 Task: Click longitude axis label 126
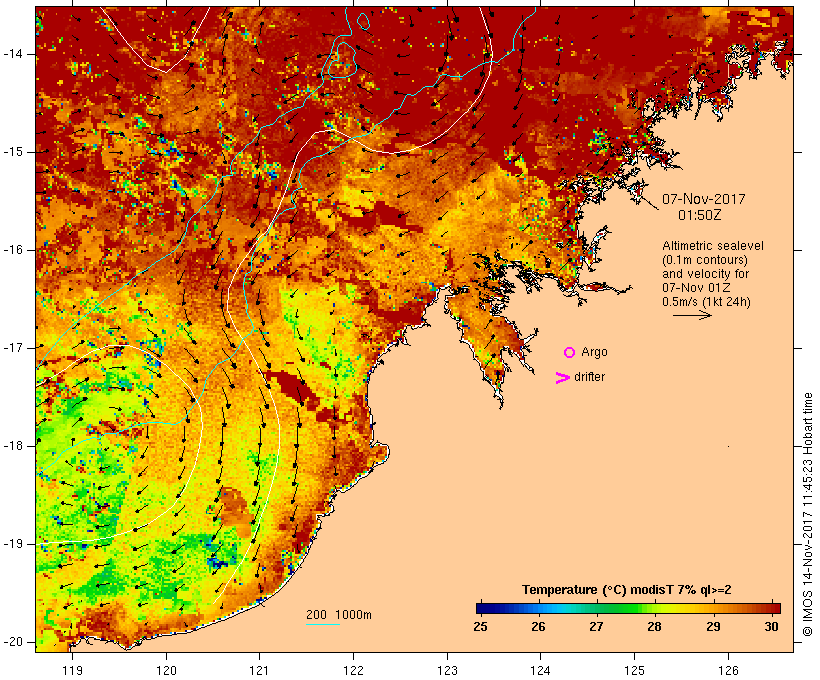click(x=728, y=670)
